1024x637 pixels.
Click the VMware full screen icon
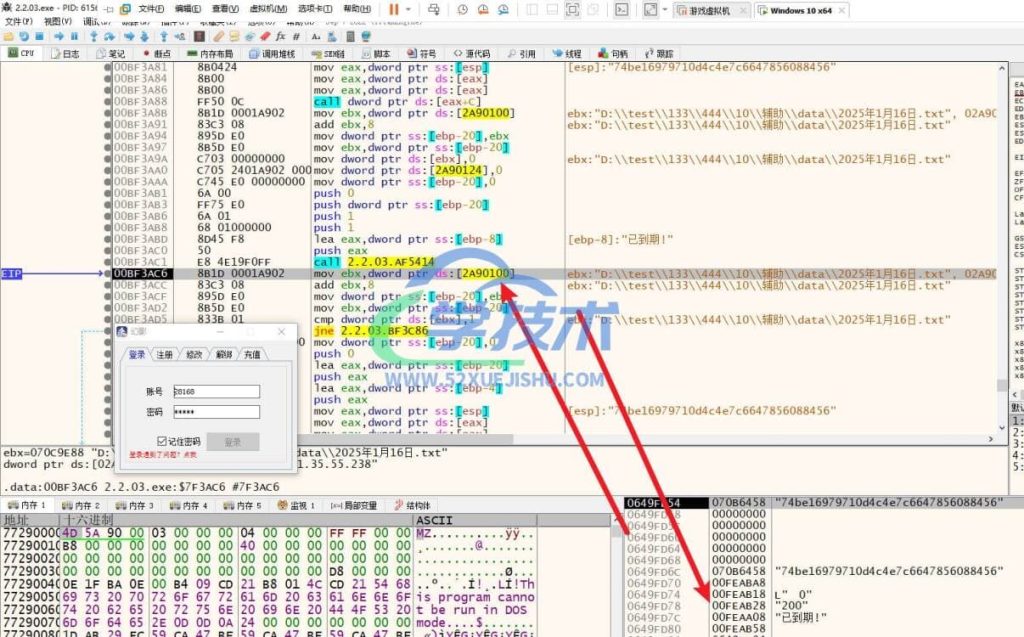coord(572,9)
